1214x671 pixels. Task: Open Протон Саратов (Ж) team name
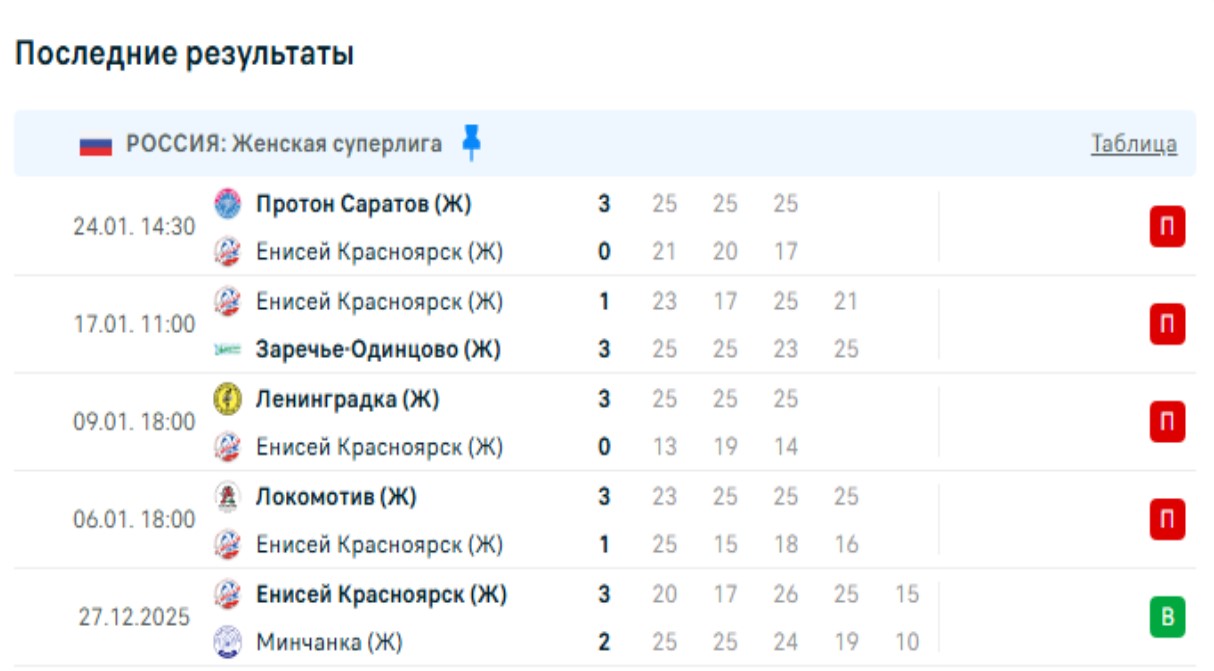point(363,204)
